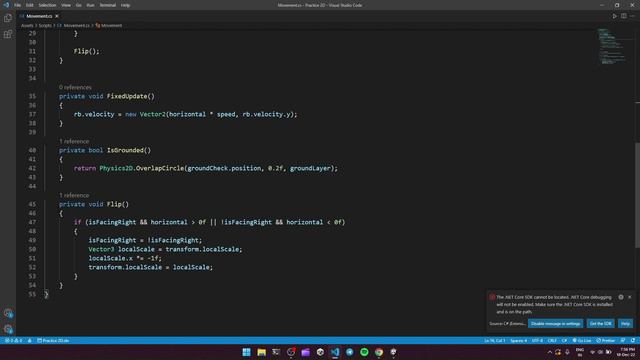Click the Run code play icon
Image resolution: width=640 pixels, height=360 pixels.
pos(614,16)
